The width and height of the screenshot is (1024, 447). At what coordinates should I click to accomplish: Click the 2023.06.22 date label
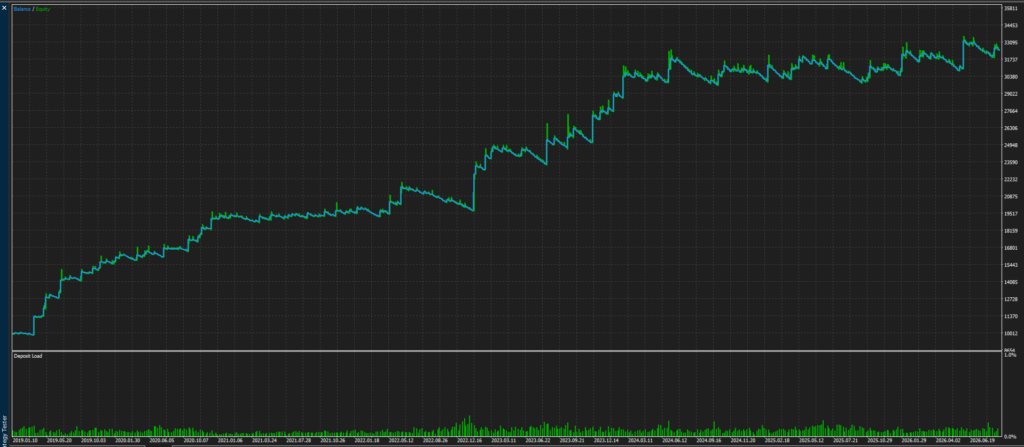(538, 440)
